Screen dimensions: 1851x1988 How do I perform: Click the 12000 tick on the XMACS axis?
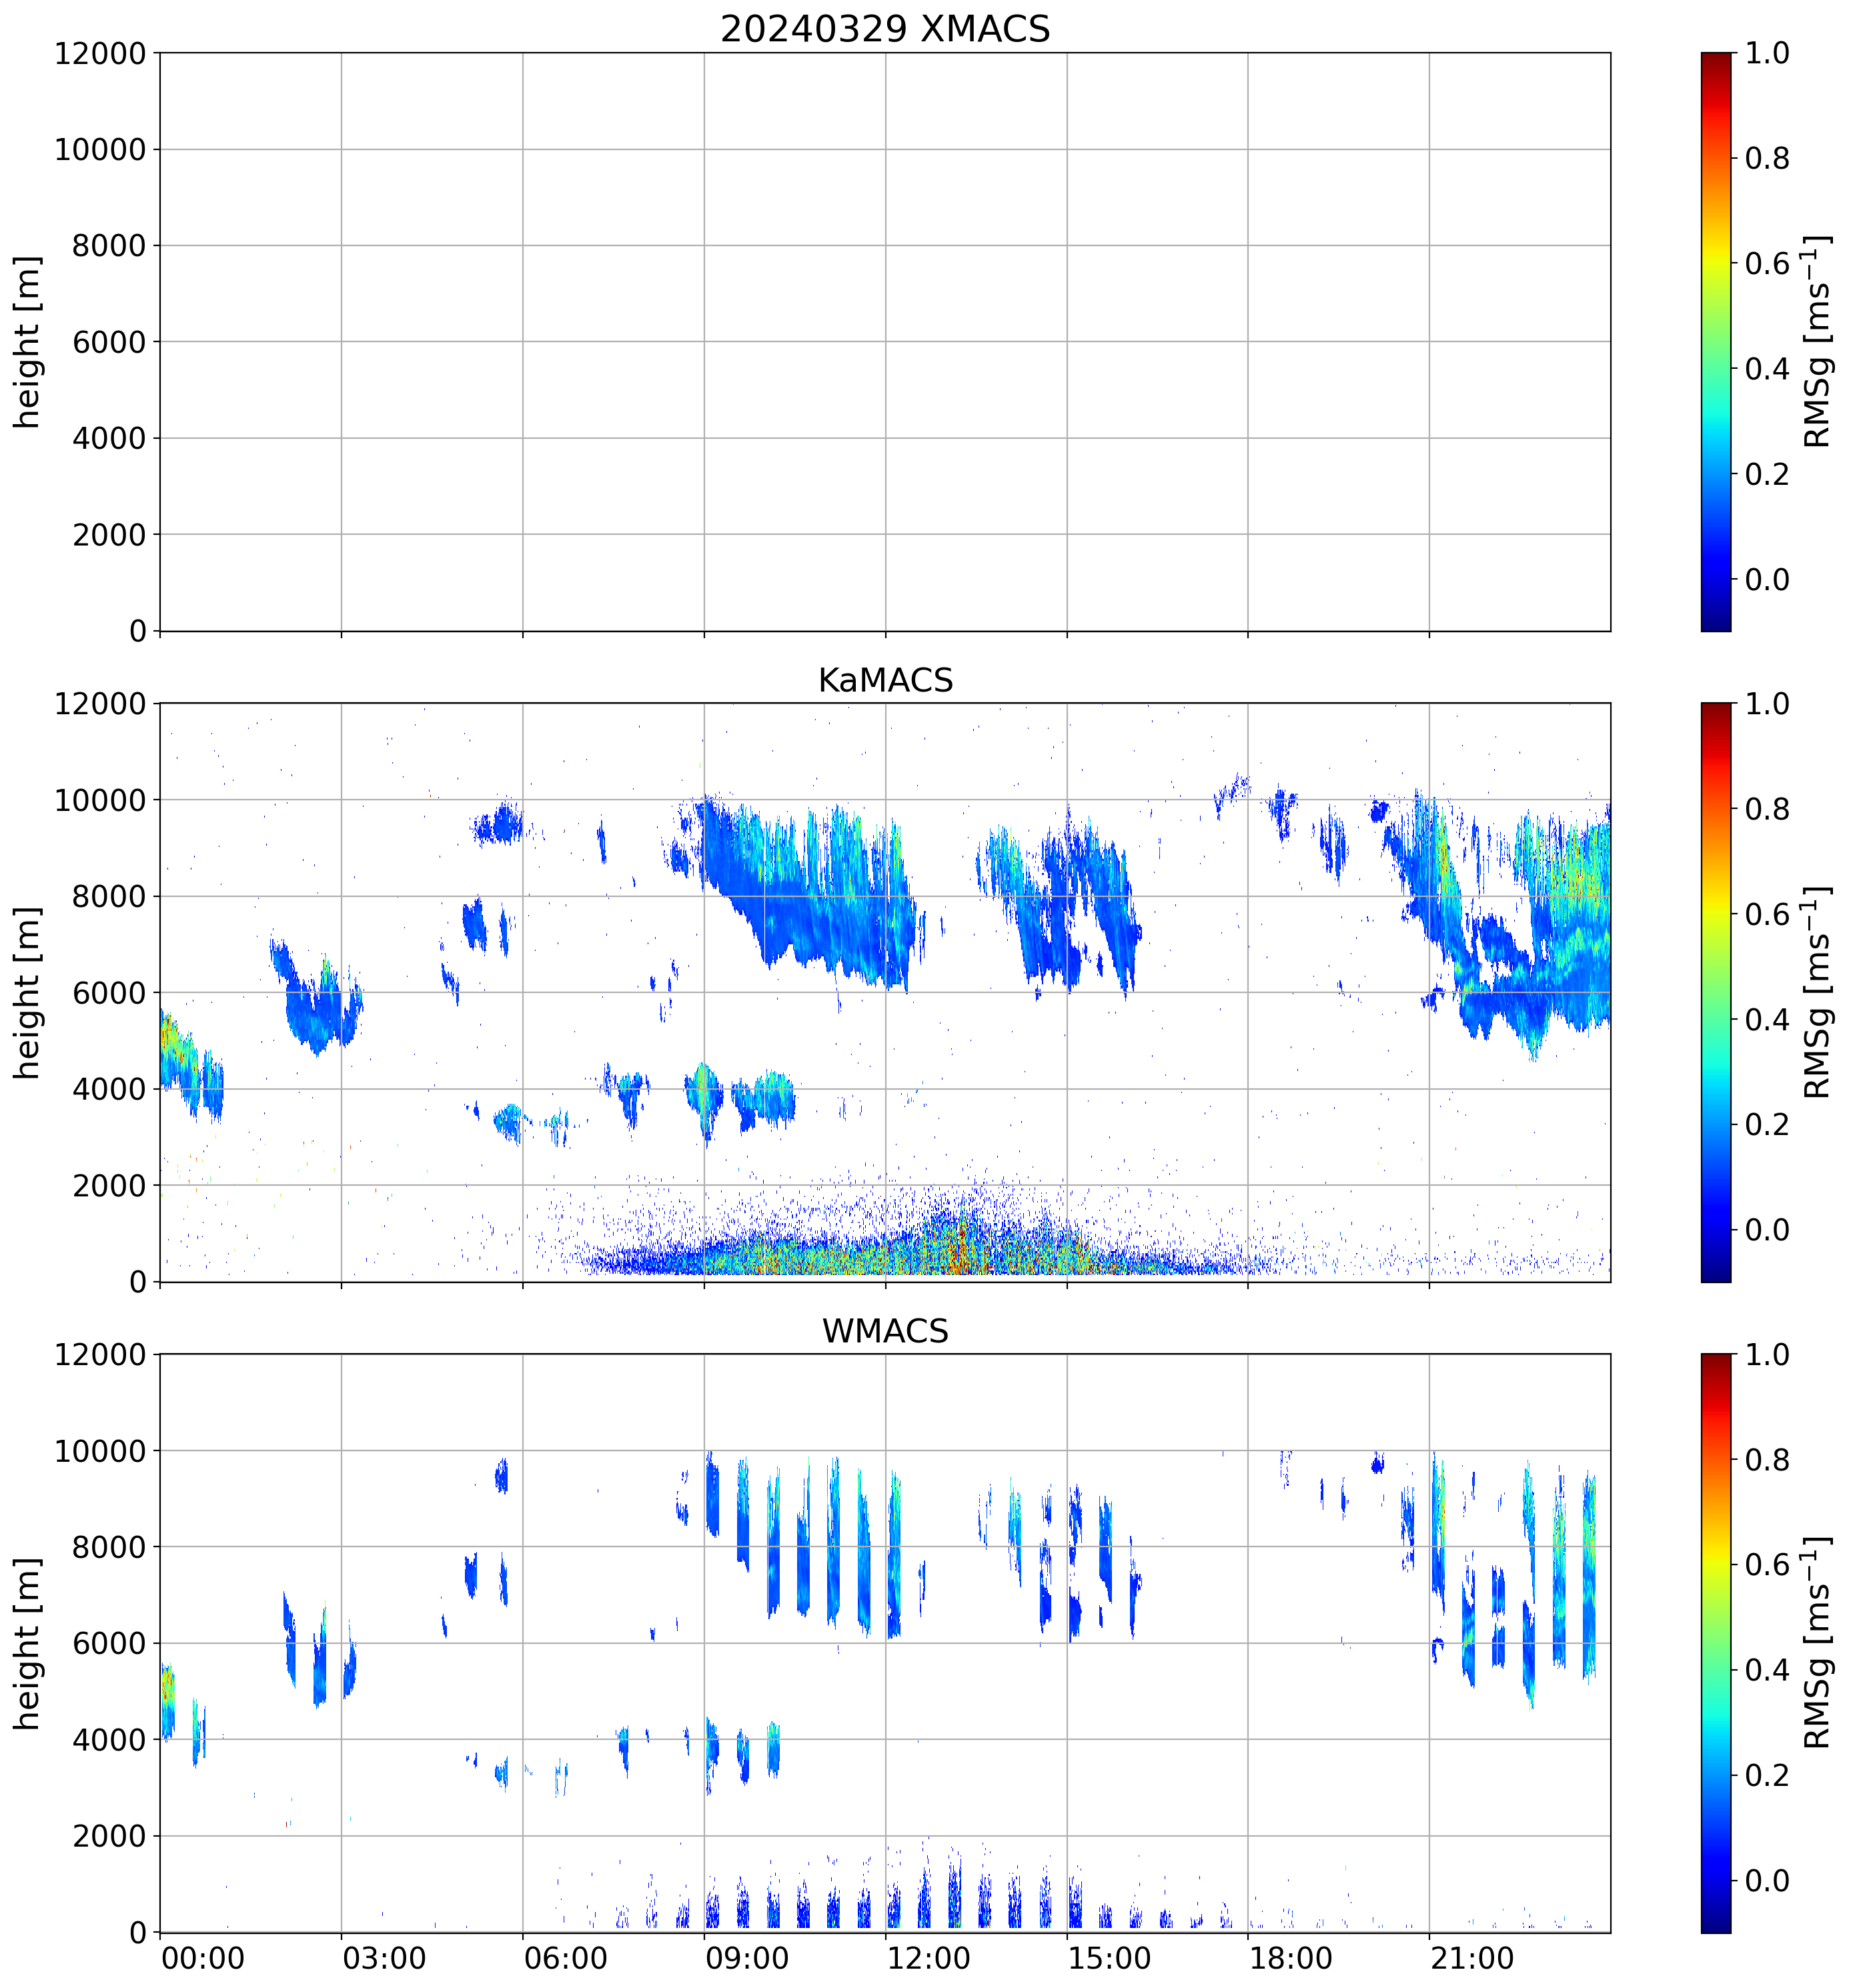(100, 53)
